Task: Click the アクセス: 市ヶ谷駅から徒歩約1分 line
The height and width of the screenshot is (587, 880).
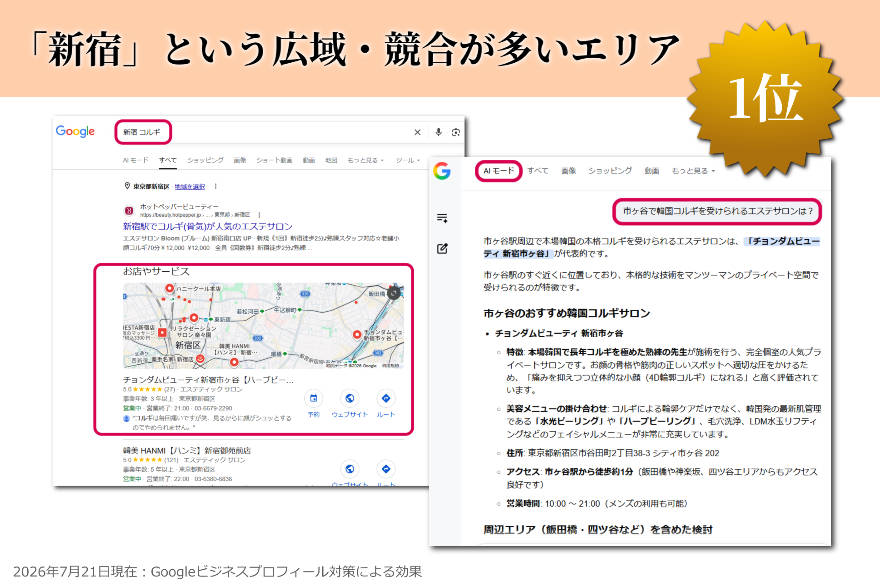Action: coord(662,478)
